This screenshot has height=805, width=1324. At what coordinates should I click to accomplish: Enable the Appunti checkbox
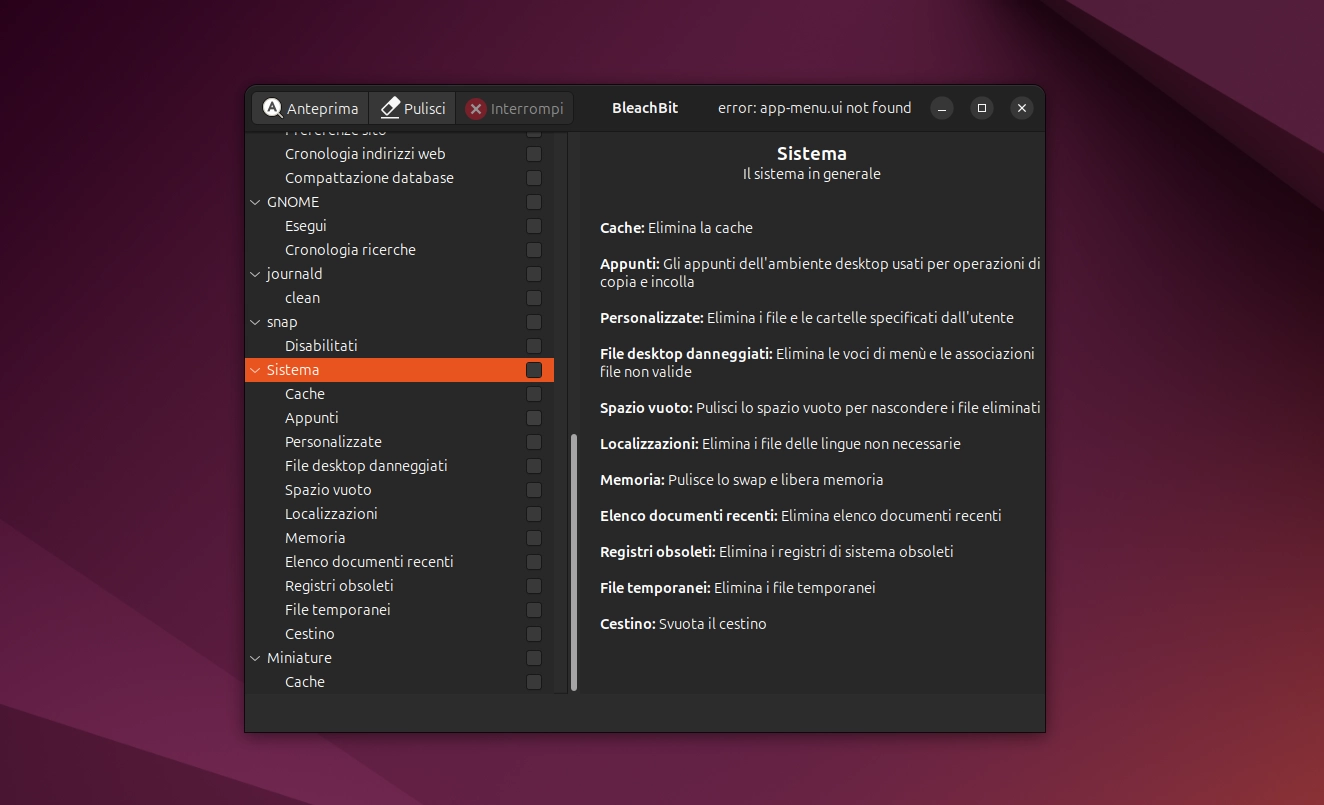coord(533,418)
